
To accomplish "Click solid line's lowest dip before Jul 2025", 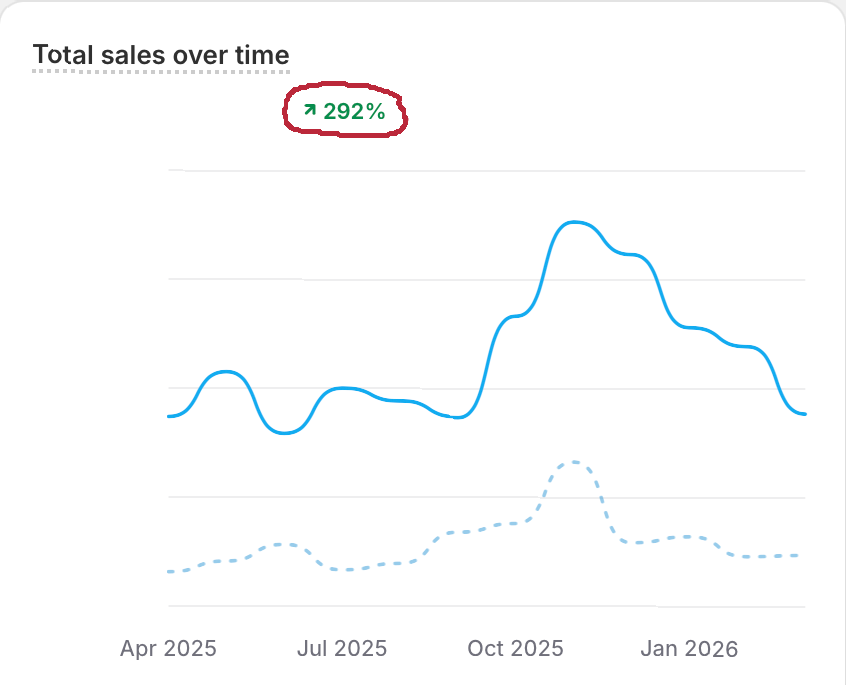I will (286, 433).
